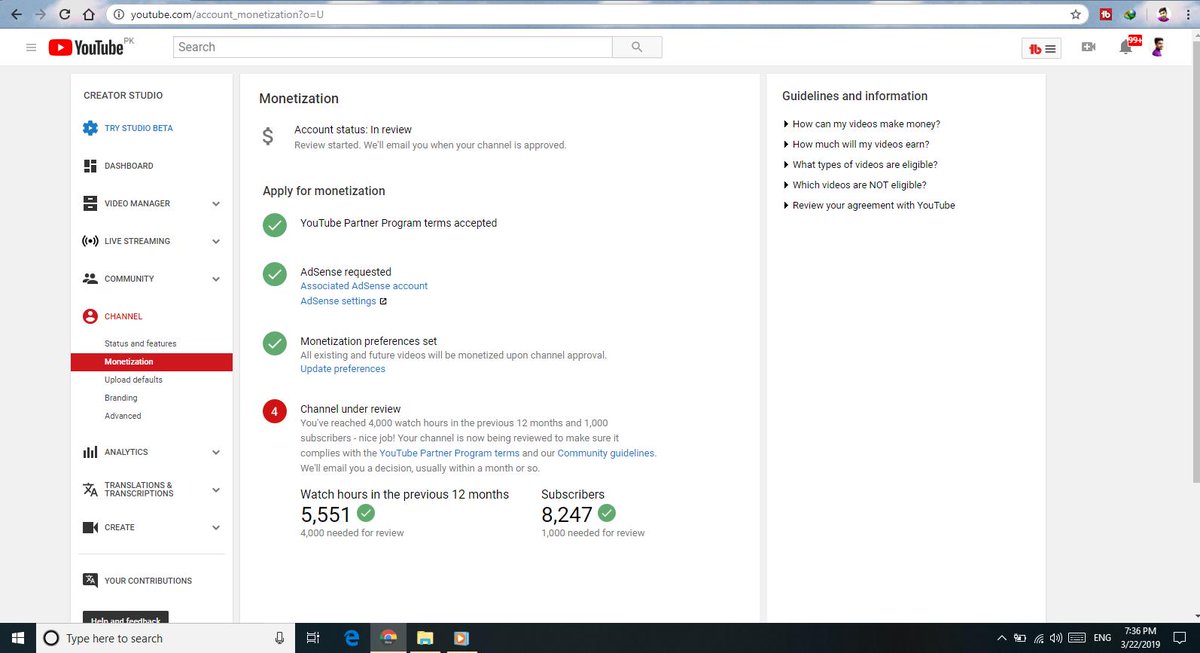Open the notifications bell
The width and height of the screenshot is (1200, 653).
click(1127, 46)
